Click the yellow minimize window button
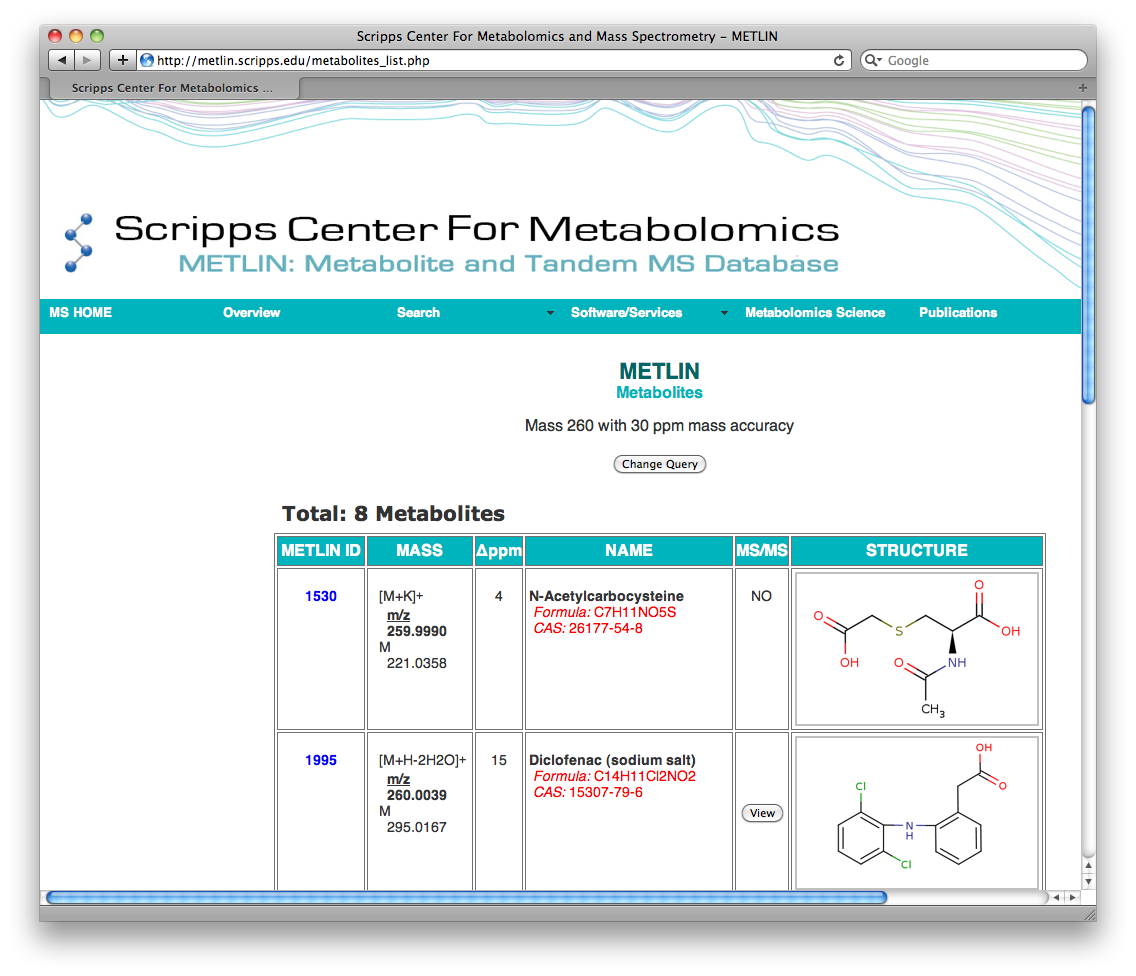Viewport: 1136px width, 976px height. point(76,36)
